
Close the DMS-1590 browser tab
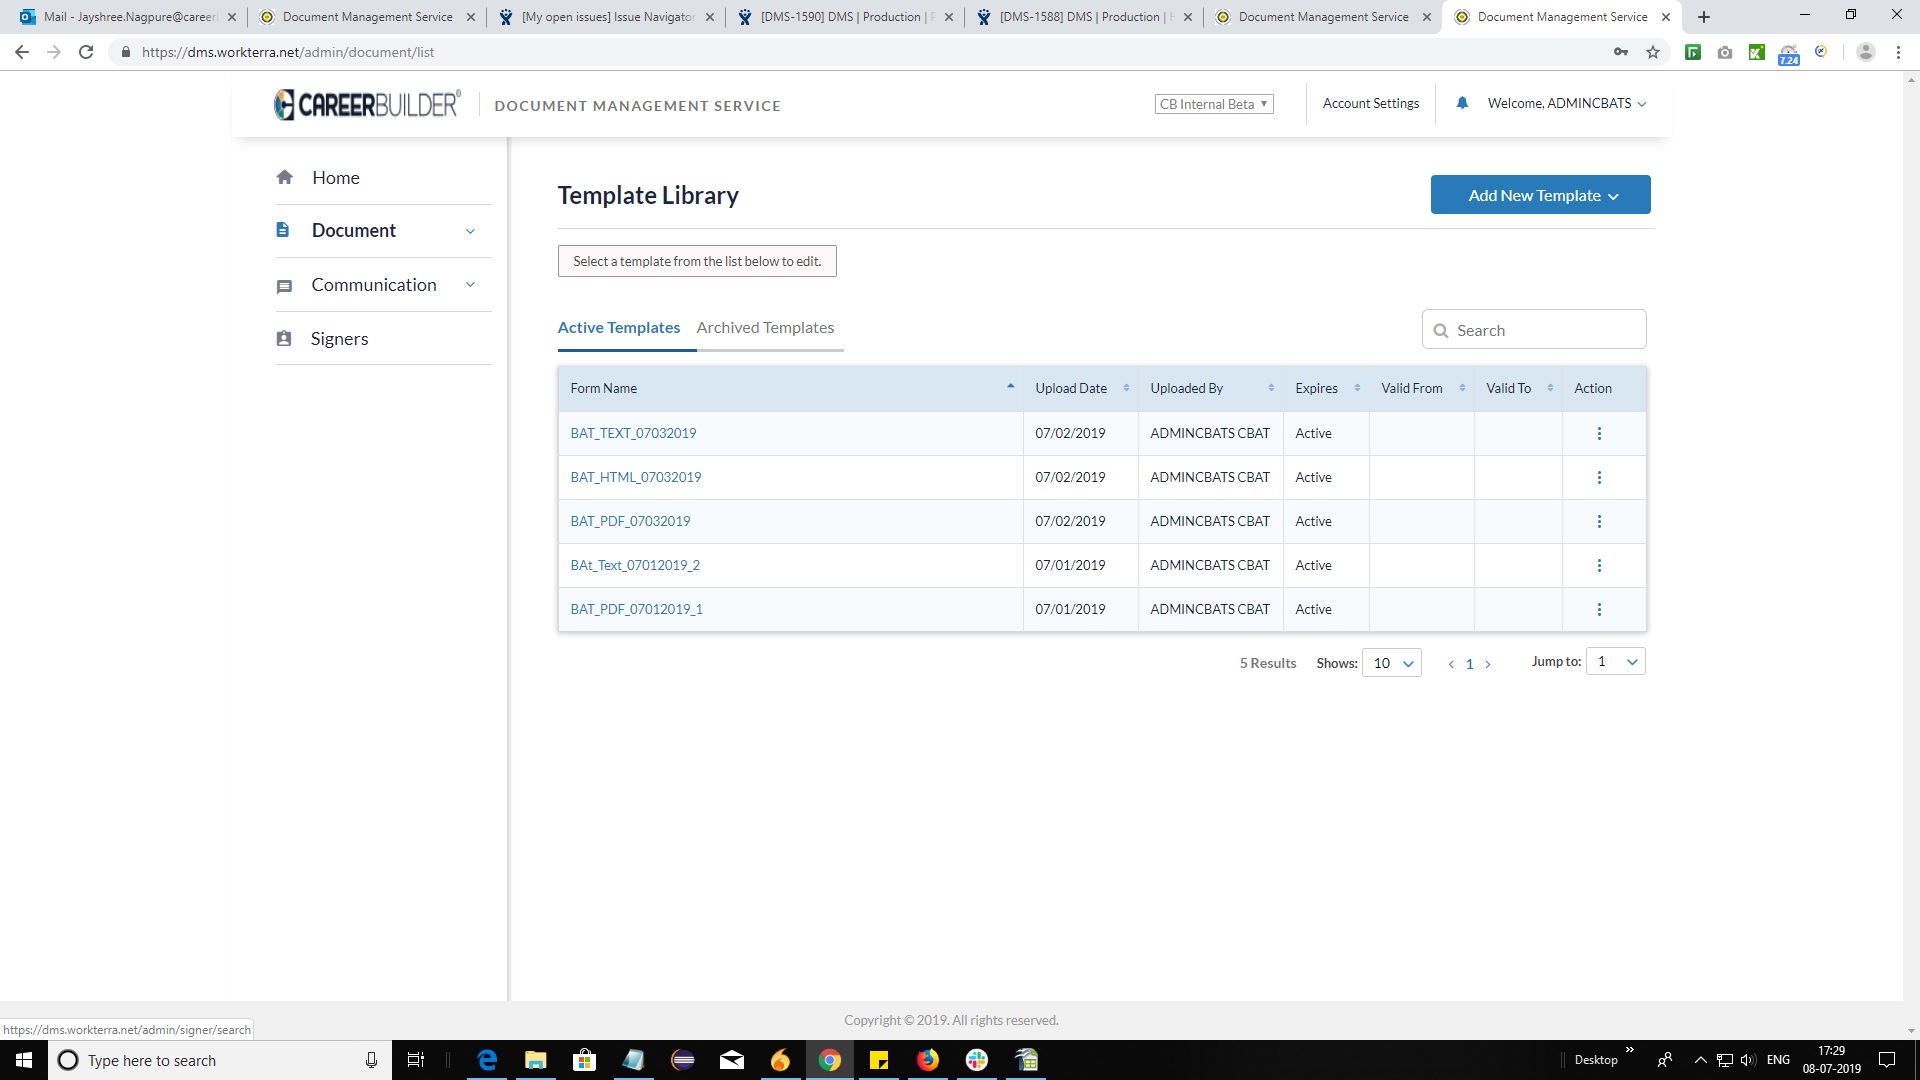point(949,17)
